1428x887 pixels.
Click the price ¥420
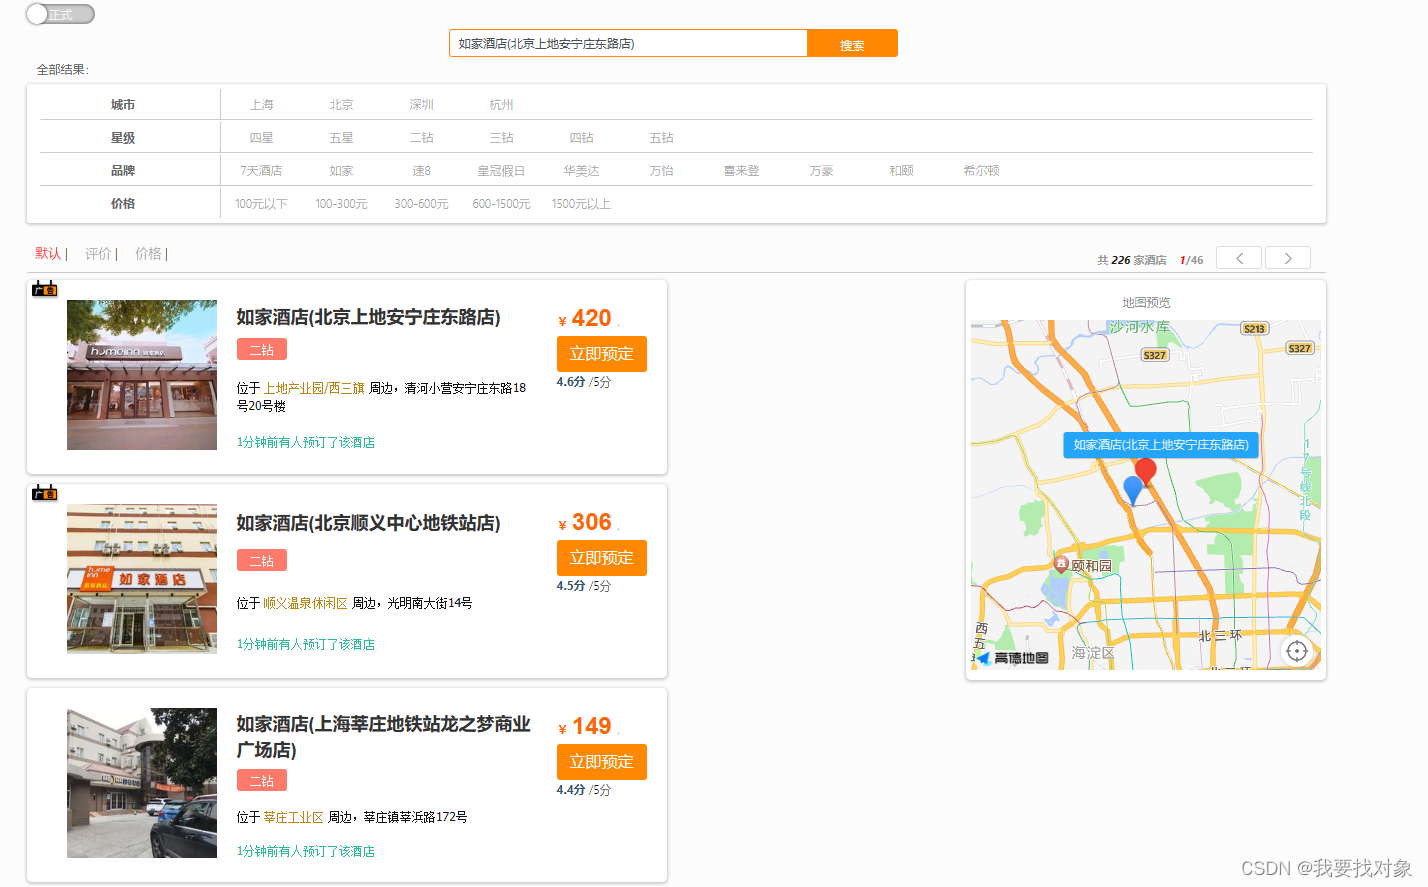point(586,318)
